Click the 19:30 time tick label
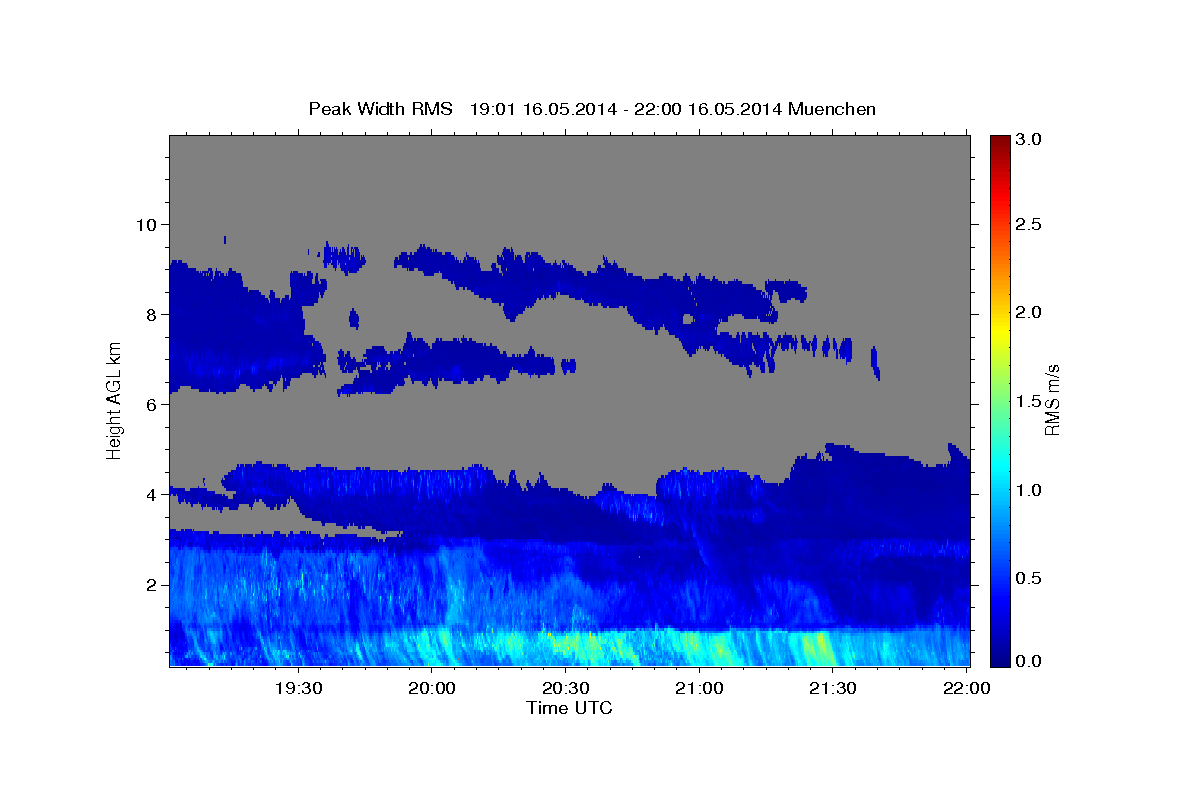1200x800 pixels. (298, 688)
